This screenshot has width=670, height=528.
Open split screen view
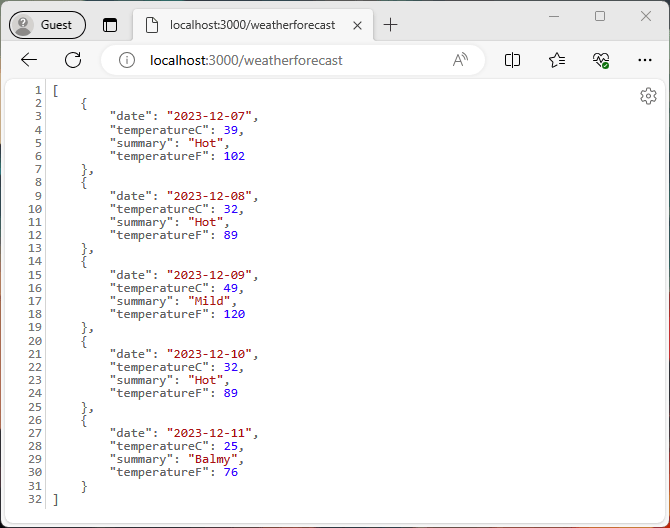coord(512,60)
